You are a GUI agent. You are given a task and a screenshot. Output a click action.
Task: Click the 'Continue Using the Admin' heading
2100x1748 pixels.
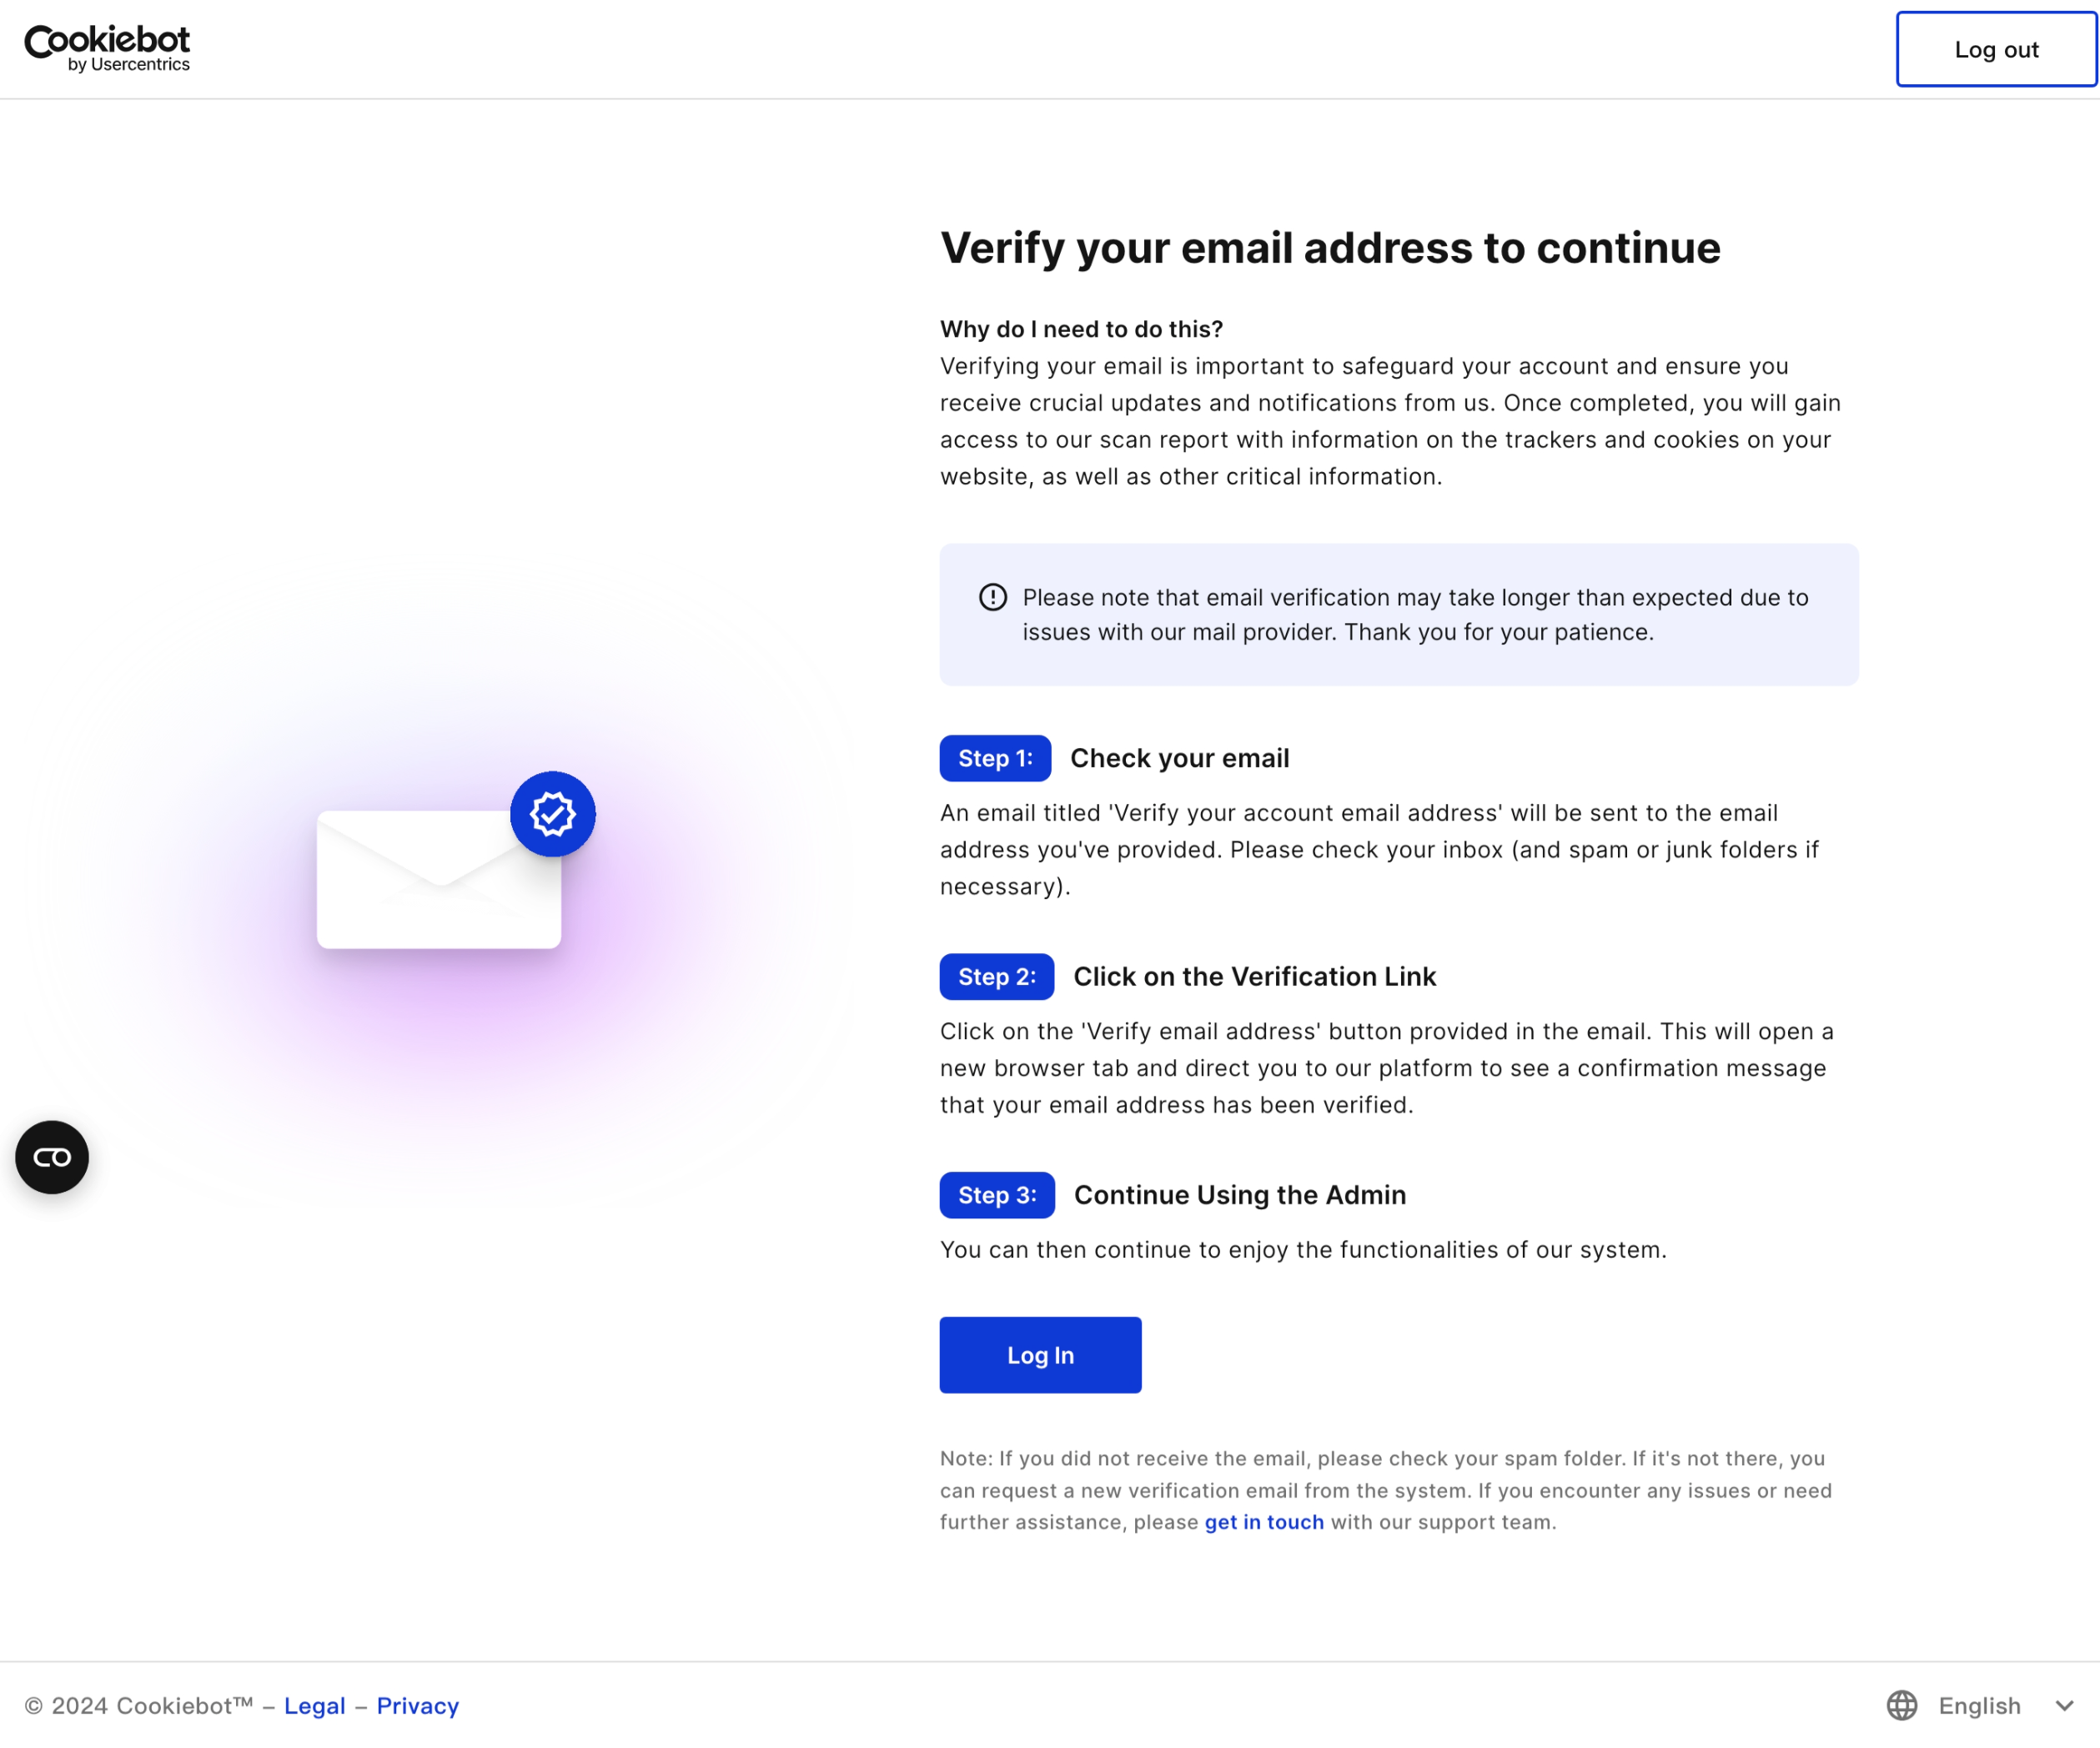click(x=1240, y=1195)
